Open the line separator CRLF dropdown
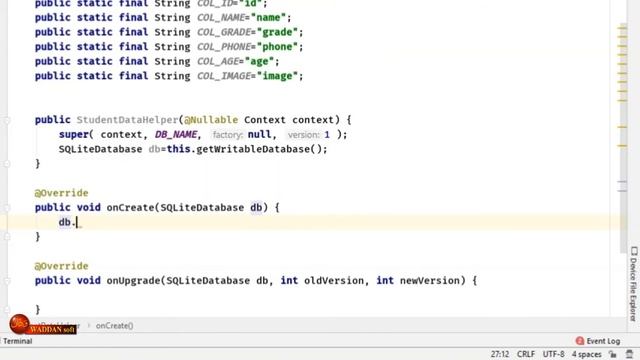This screenshot has height=360, width=640. (x=526, y=354)
